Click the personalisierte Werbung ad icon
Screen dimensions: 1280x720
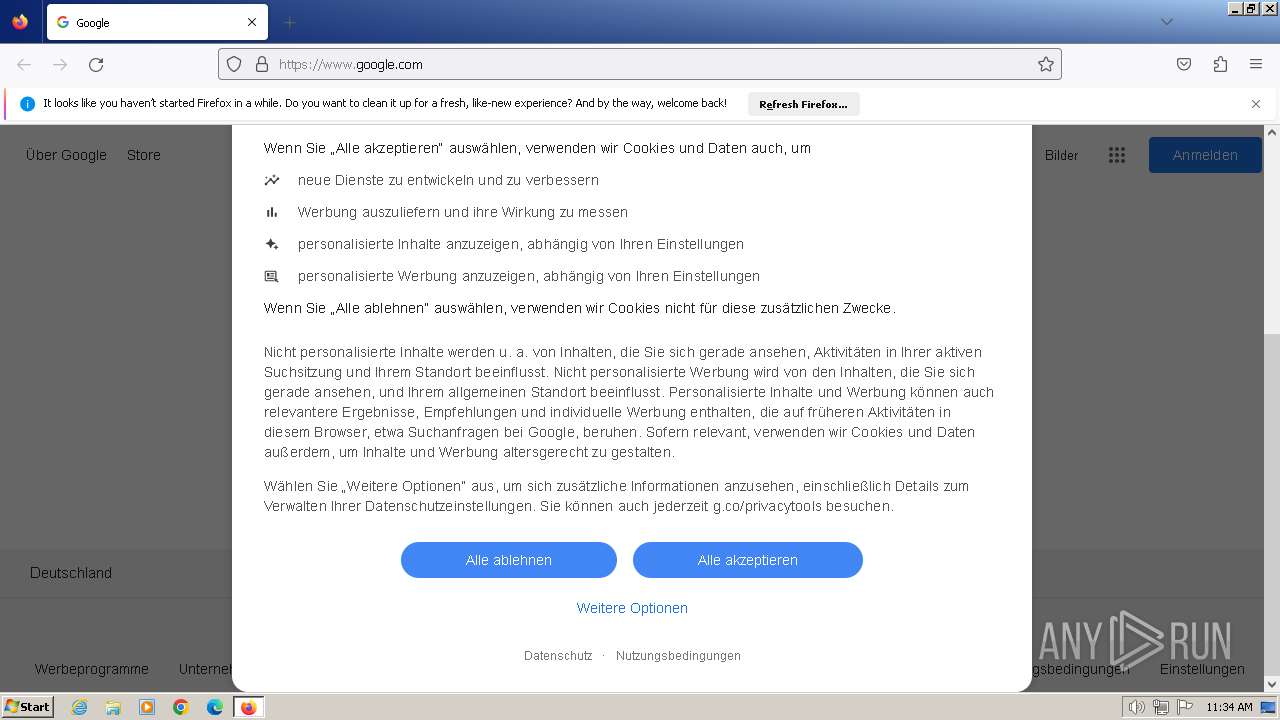272,276
